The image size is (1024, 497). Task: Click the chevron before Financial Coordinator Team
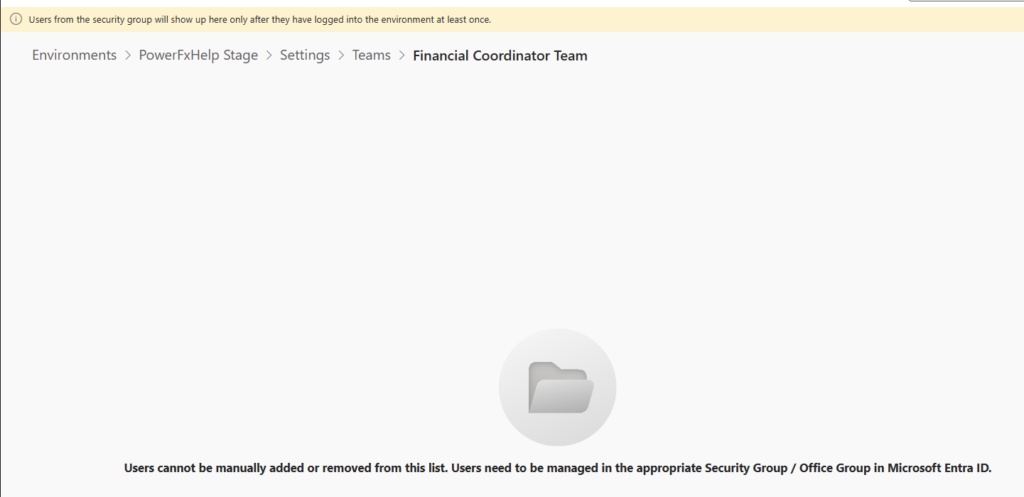(402, 56)
